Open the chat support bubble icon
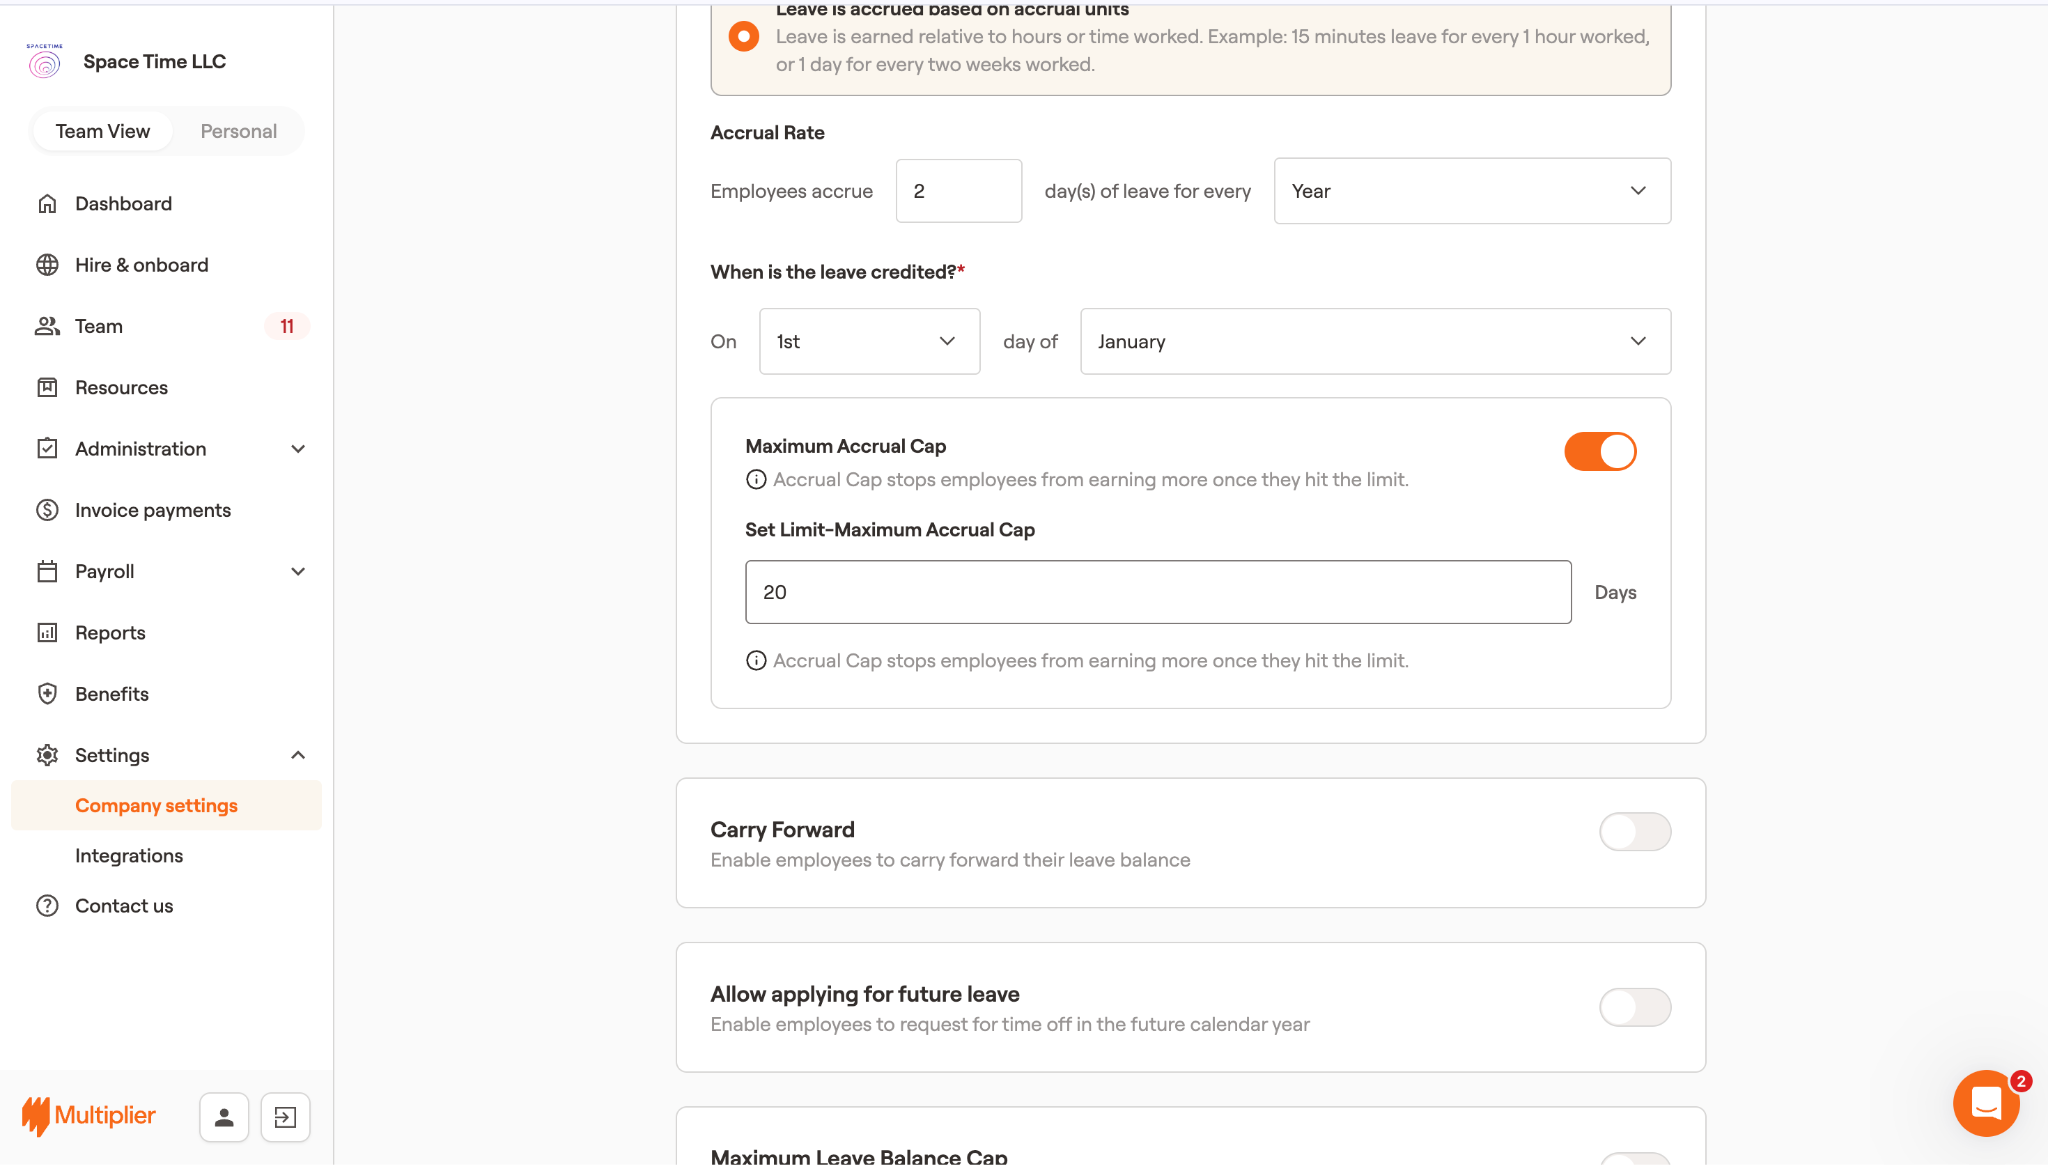Image resolution: width=2048 pixels, height=1165 pixels. 1985,1103
